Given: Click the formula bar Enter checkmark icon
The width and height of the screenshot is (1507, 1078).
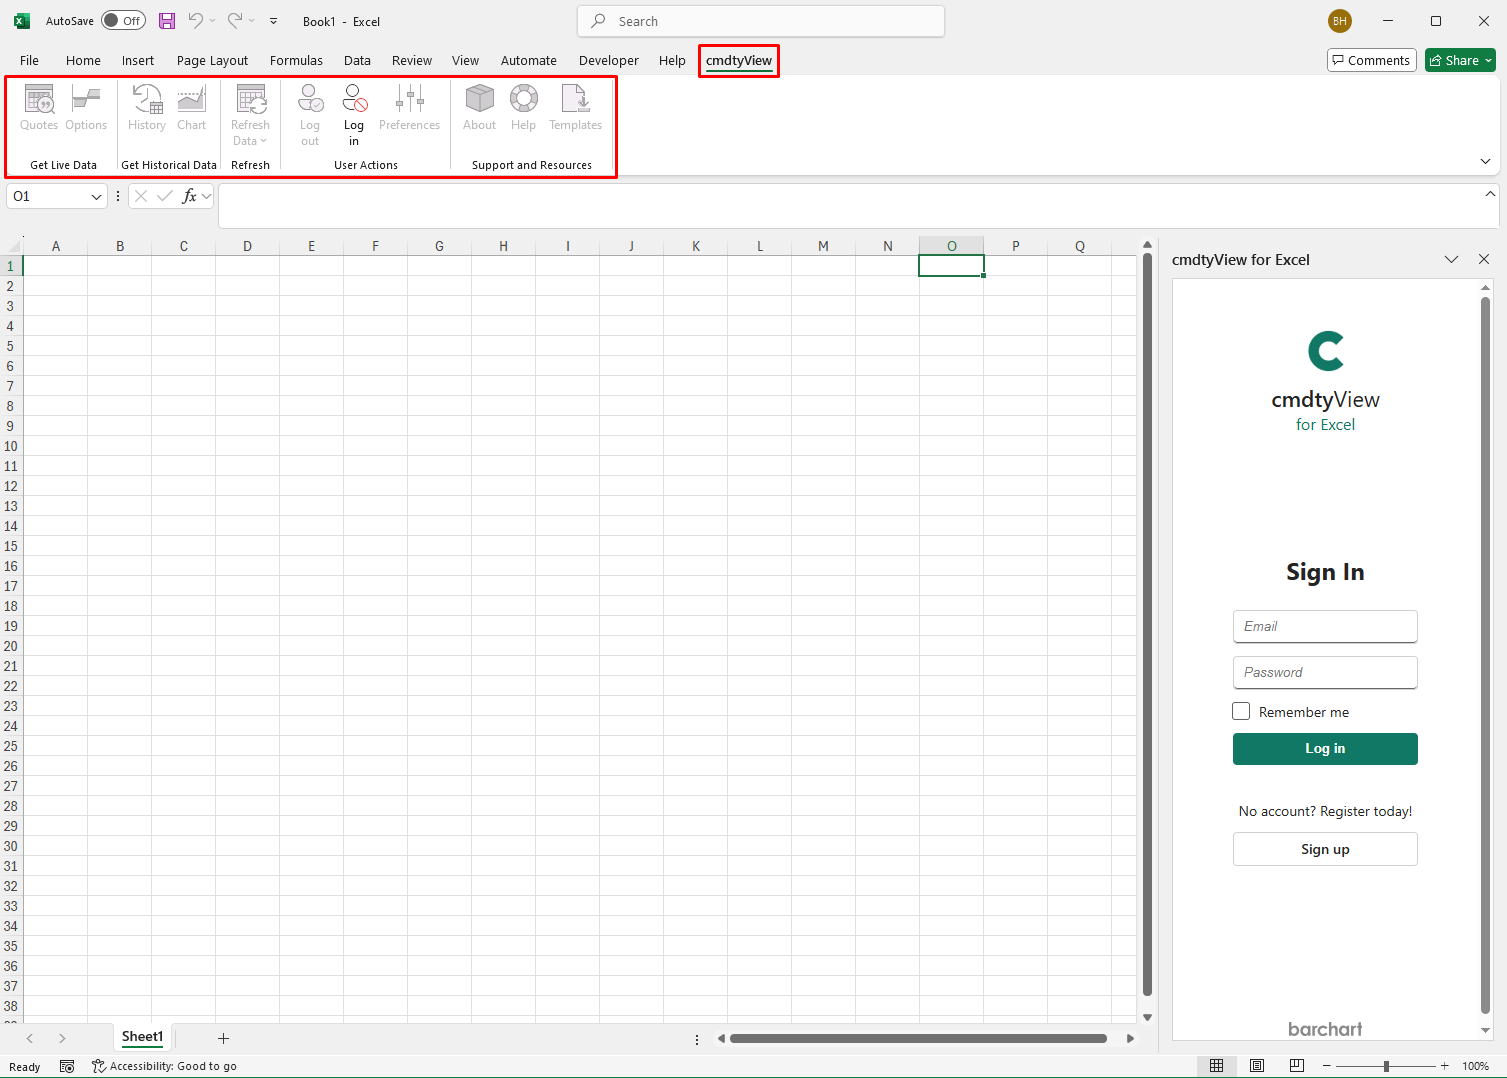Looking at the screenshot, I should [165, 196].
